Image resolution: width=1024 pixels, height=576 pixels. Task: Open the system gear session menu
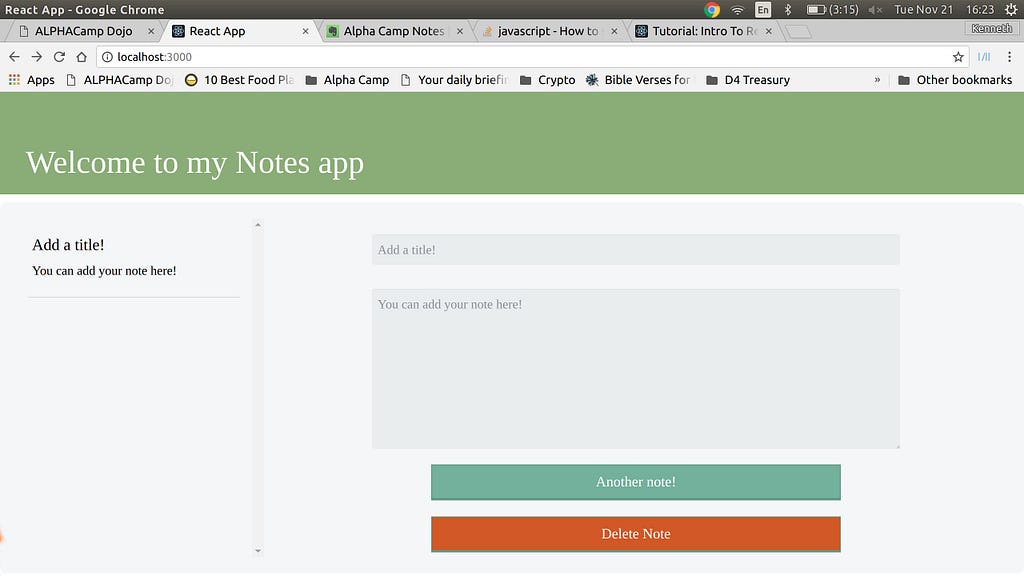(x=1011, y=9)
